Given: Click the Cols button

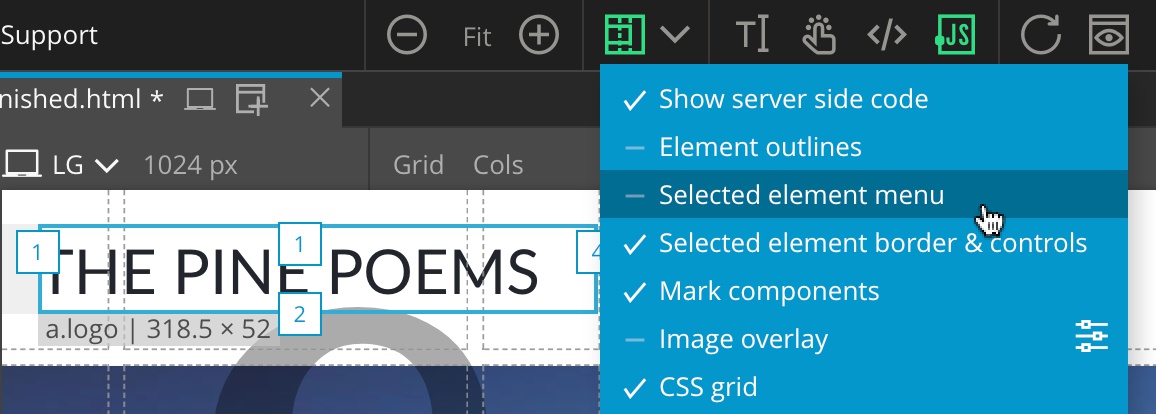Looking at the screenshot, I should click(x=498, y=165).
